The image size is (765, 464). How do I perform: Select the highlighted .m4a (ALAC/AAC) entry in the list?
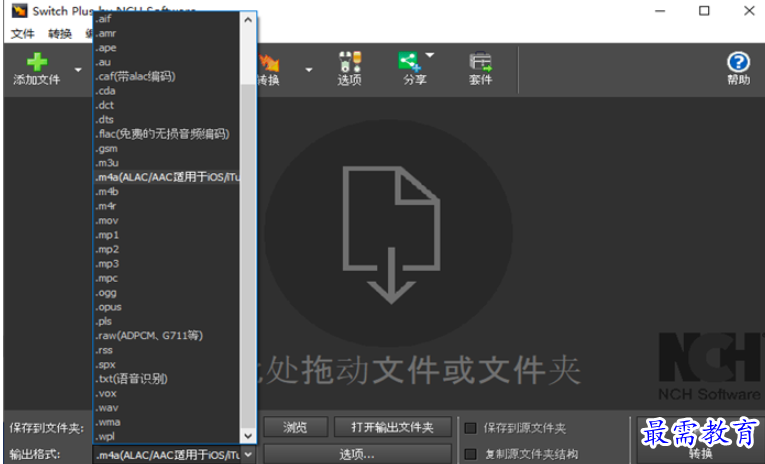click(166, 177)
